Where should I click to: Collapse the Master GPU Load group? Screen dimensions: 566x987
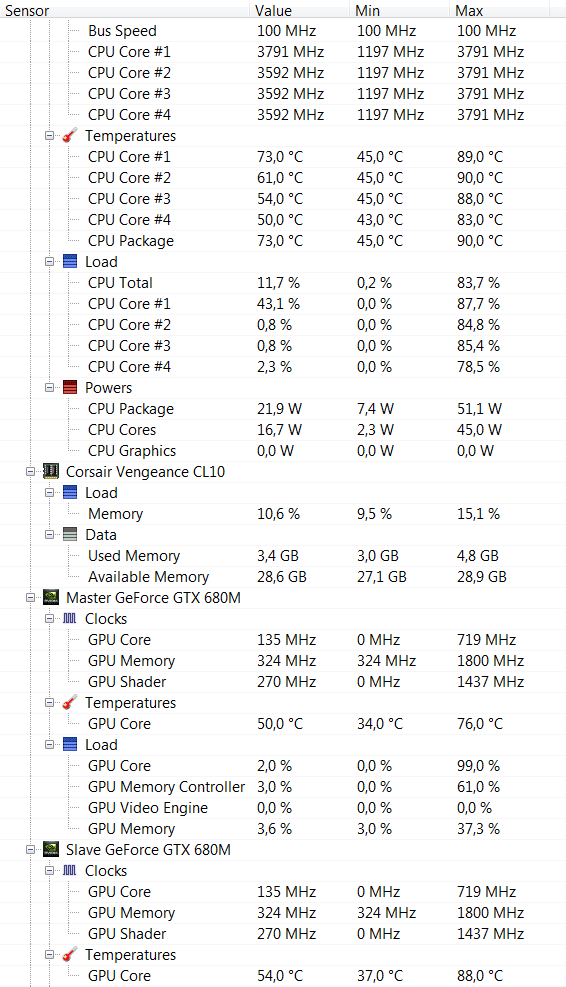[x=49, y=745]
